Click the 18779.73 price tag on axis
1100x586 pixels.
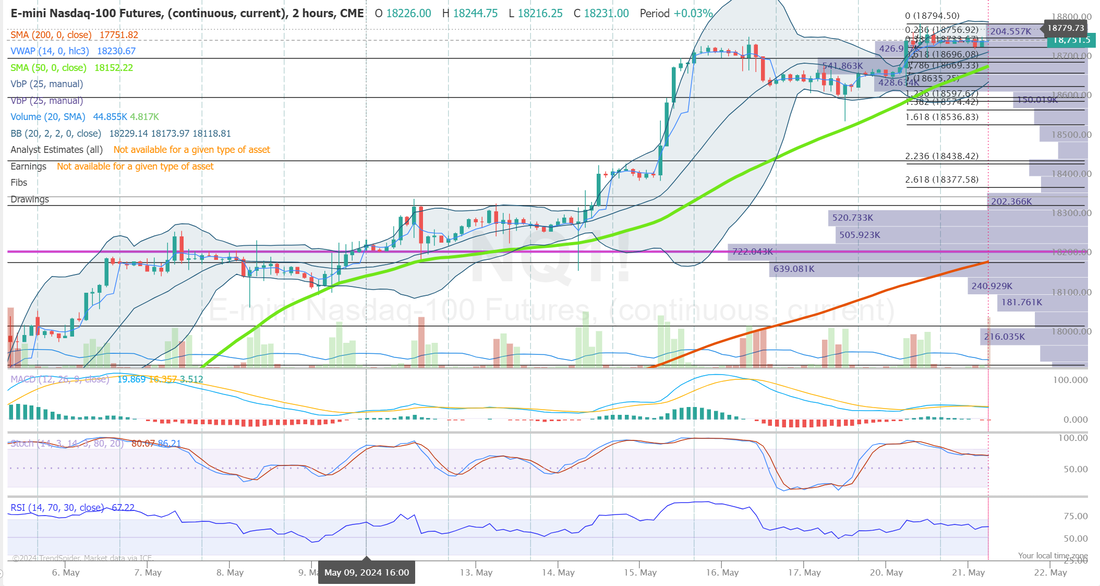pyautogui.click(x=1066, y=28)
